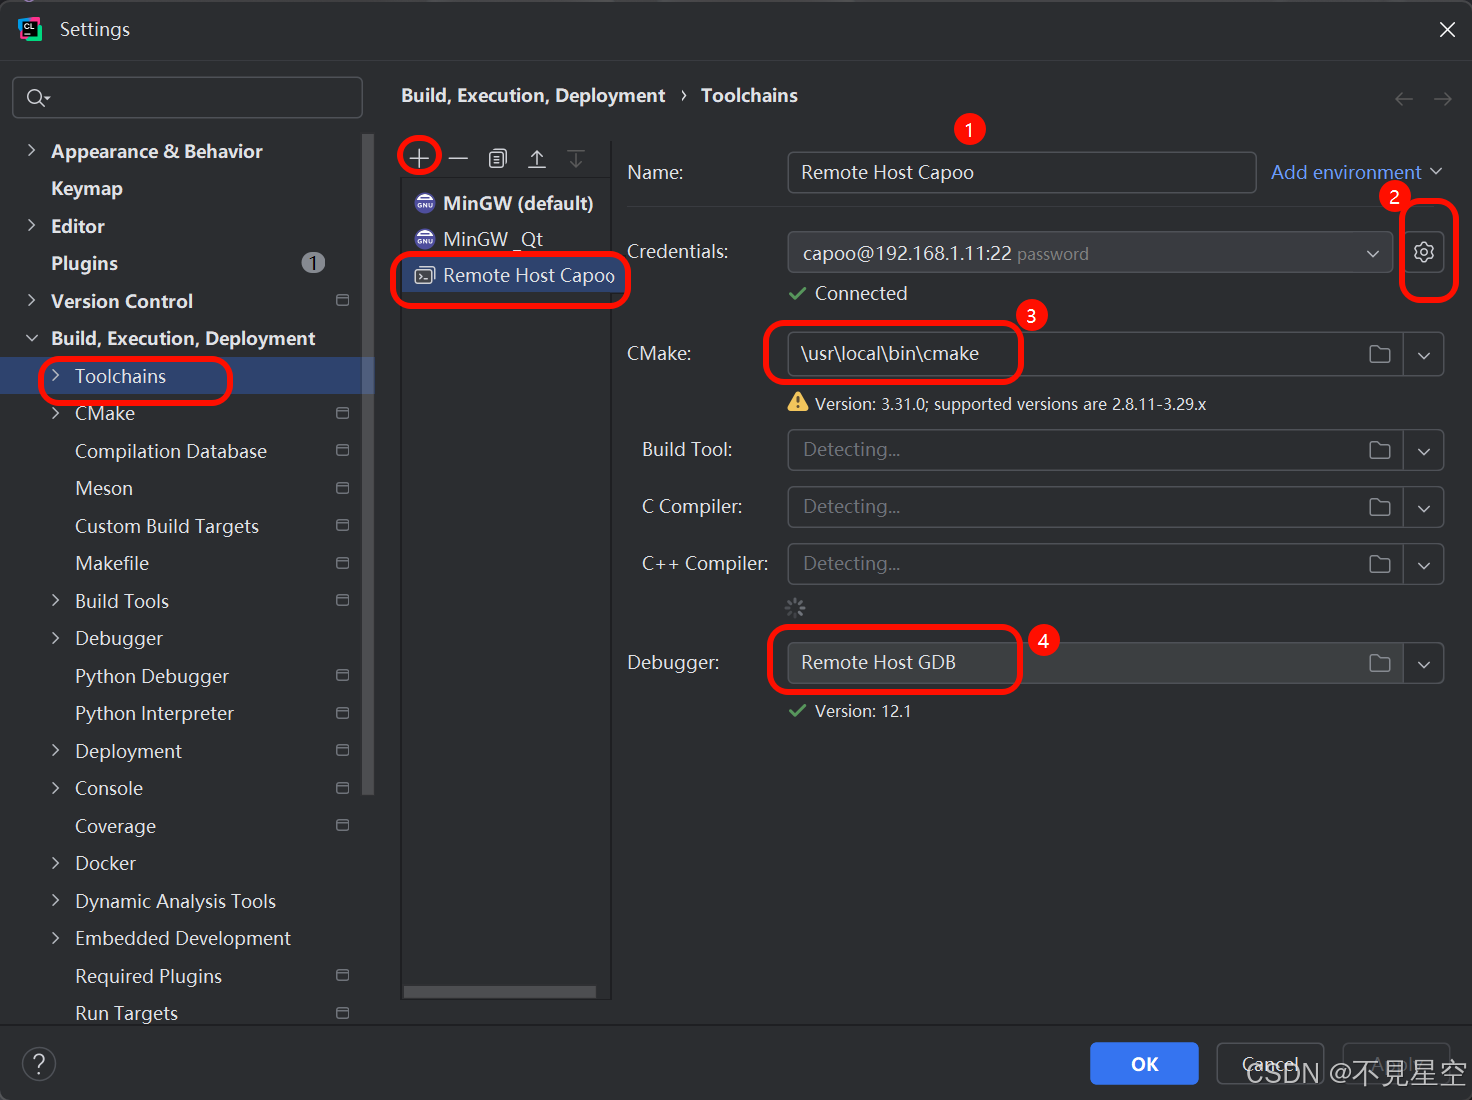The height and width of the screenshot is (1100, 1472).
Task: Open Required Plugins settings
Action: coord(148,976)
